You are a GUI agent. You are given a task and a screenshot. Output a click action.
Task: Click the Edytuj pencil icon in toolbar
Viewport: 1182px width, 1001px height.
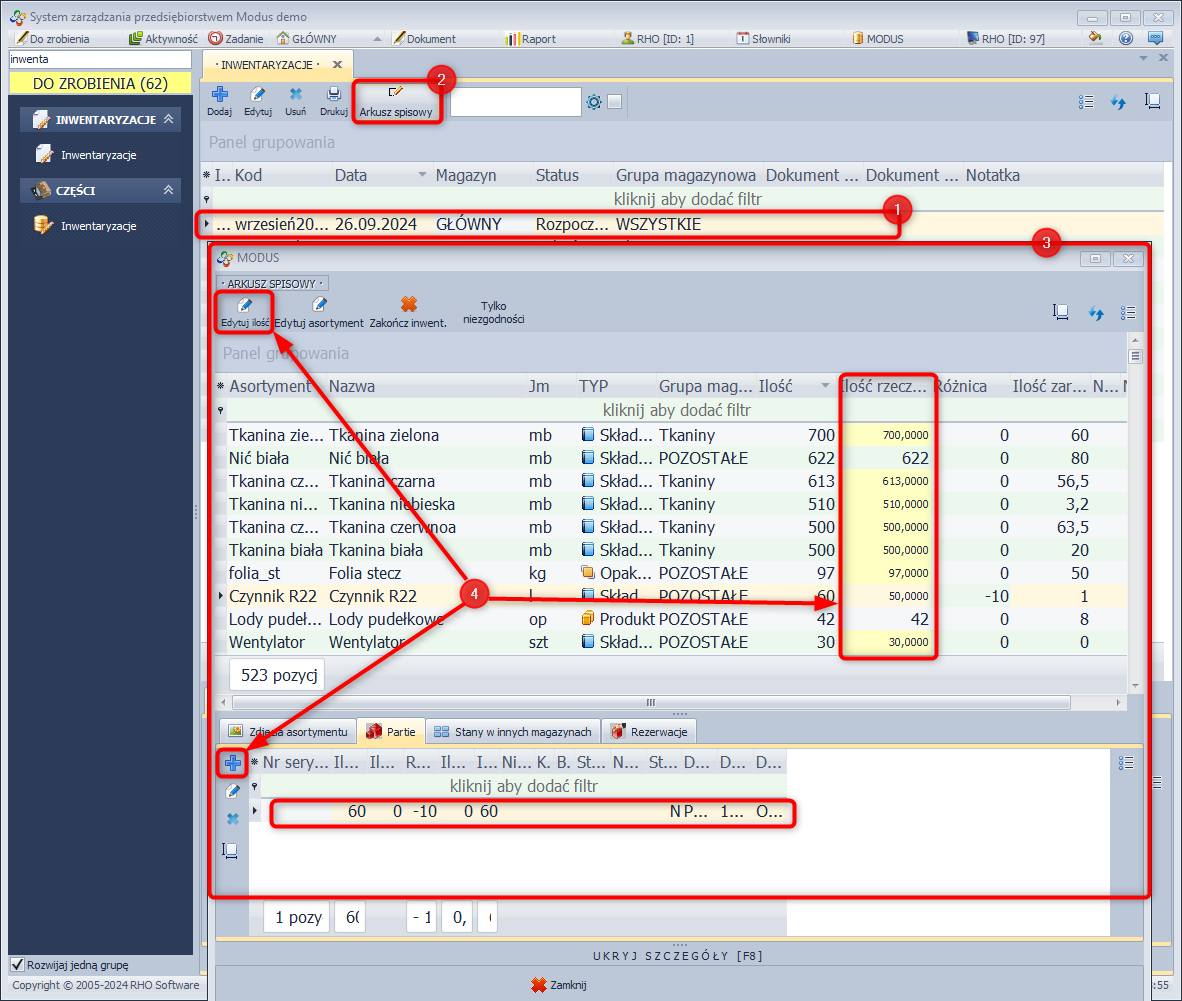[257, 95]
